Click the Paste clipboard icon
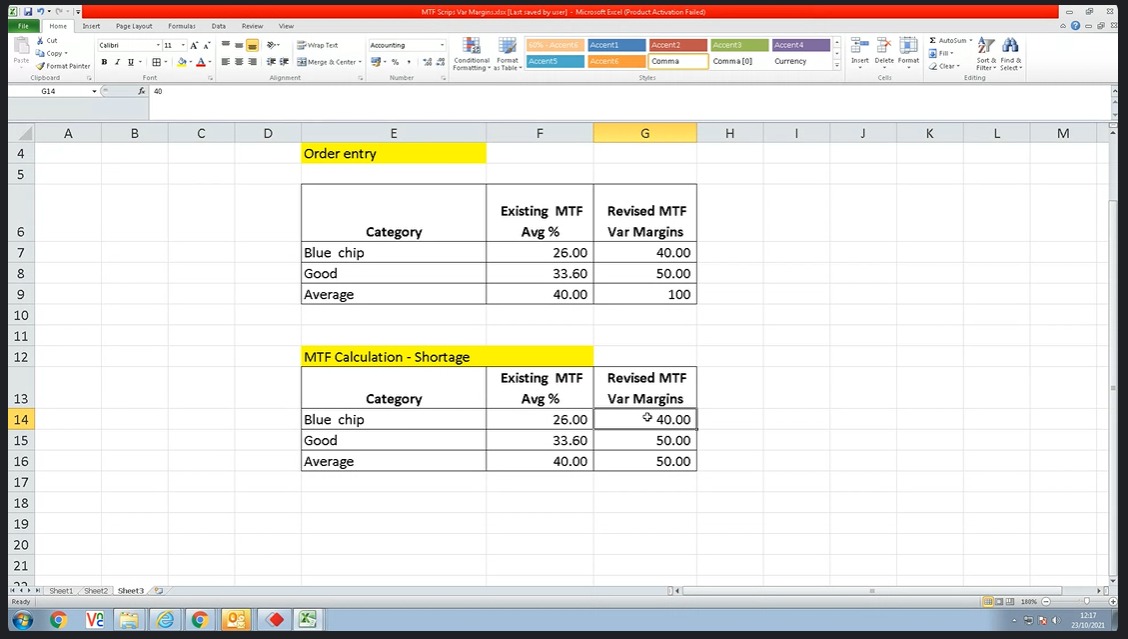This screenshot has width=1128, height=639. tap(21, 47)
